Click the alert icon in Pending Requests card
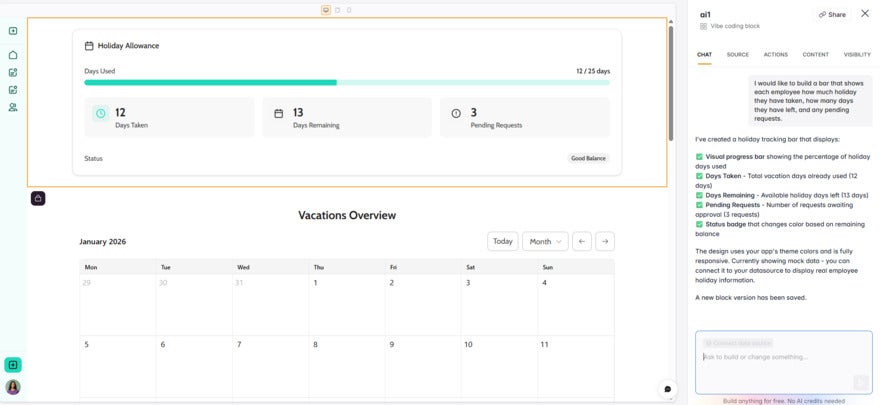The width and height of the screenshot is (880, 405). pyautogui.click(x=456, y=113)
